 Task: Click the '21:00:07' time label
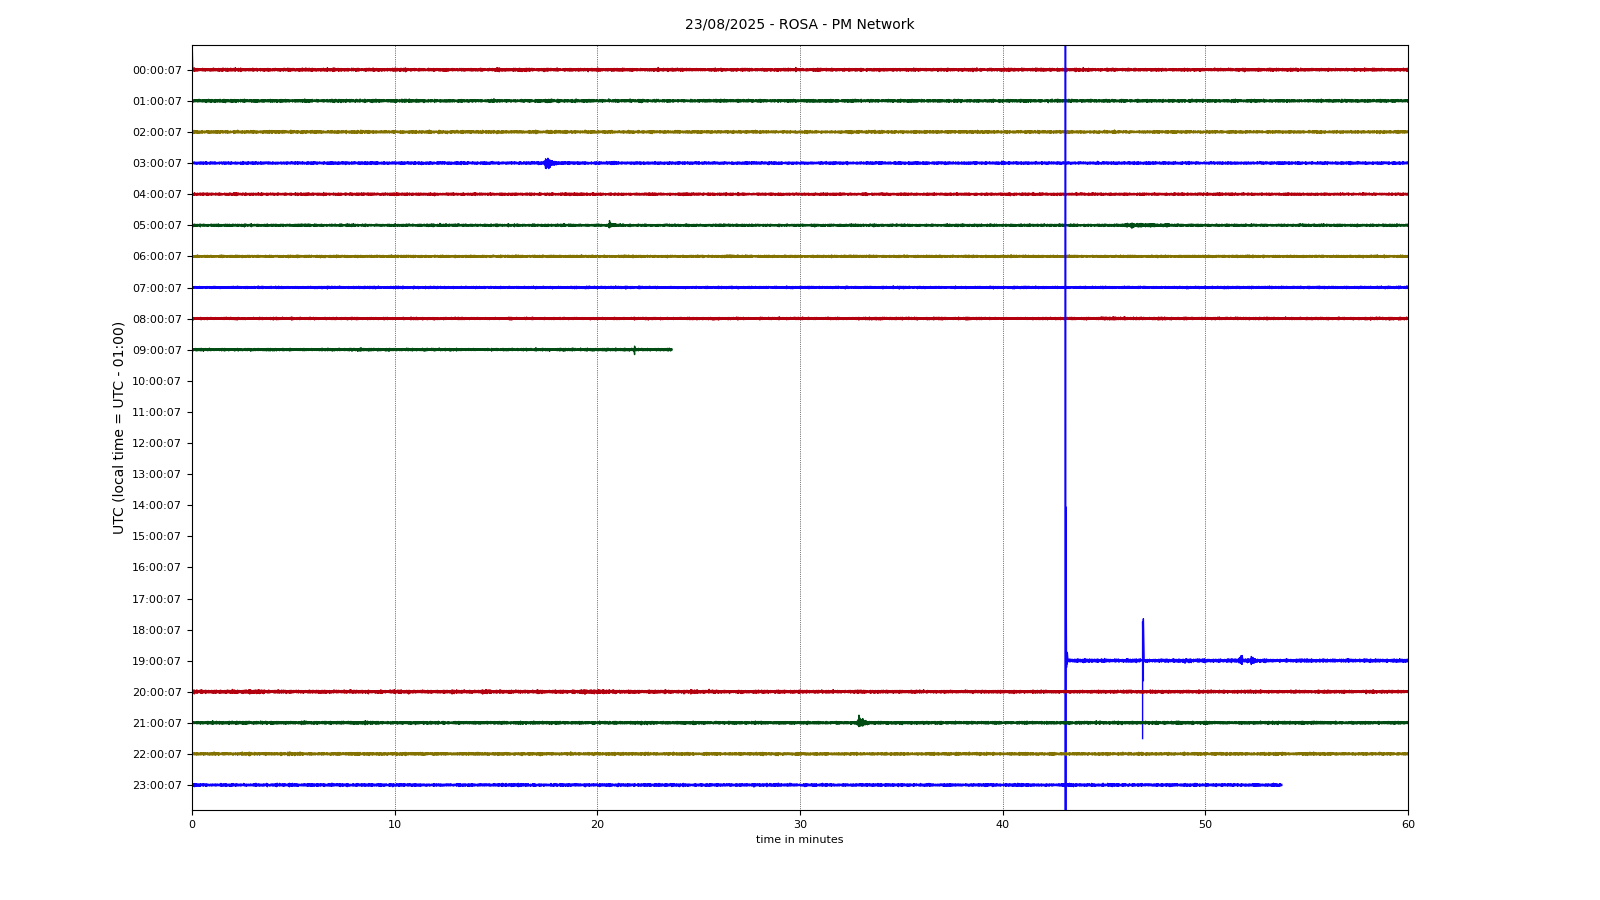pyautogui.click(x=157, y=723)
